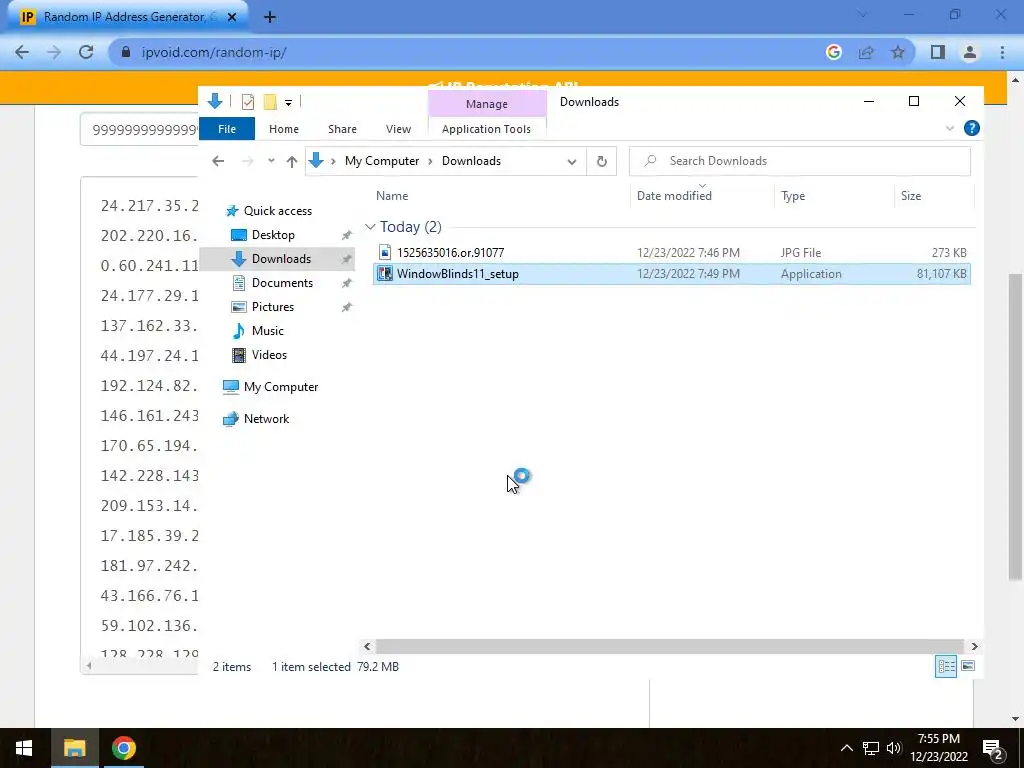Open Chrome profile icon
The height and width of the screenshot is (768, 1024).
point(970,52)
